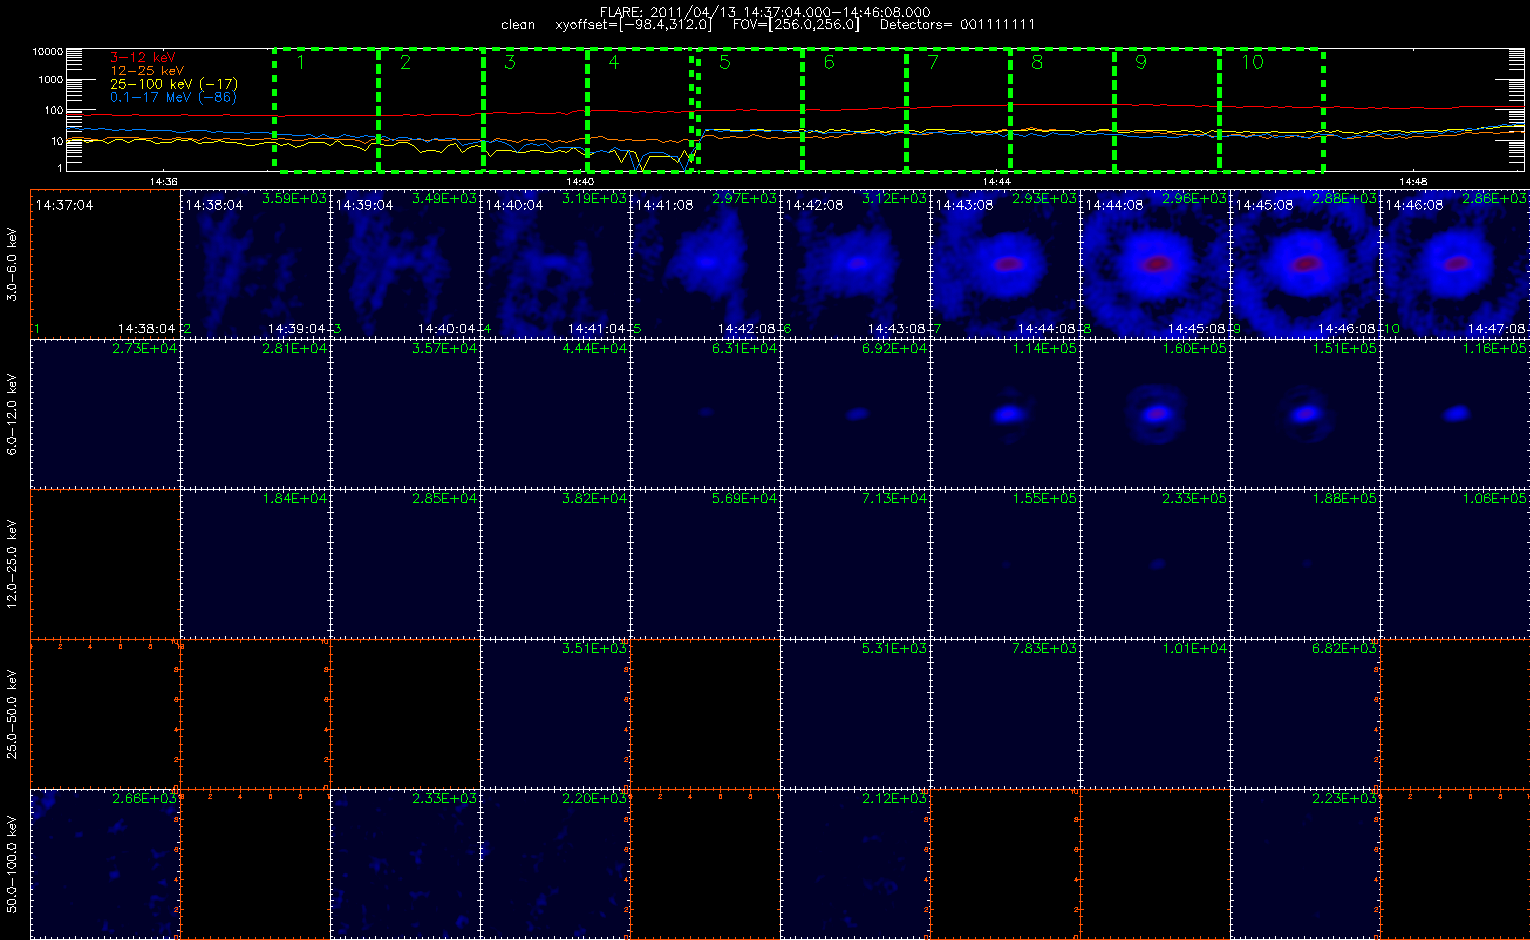1530x940 pixels.
Task: Click the 25-50 keV image with peak 1.01E+04
Action: pyautogui.click(x=1155, y=713)
